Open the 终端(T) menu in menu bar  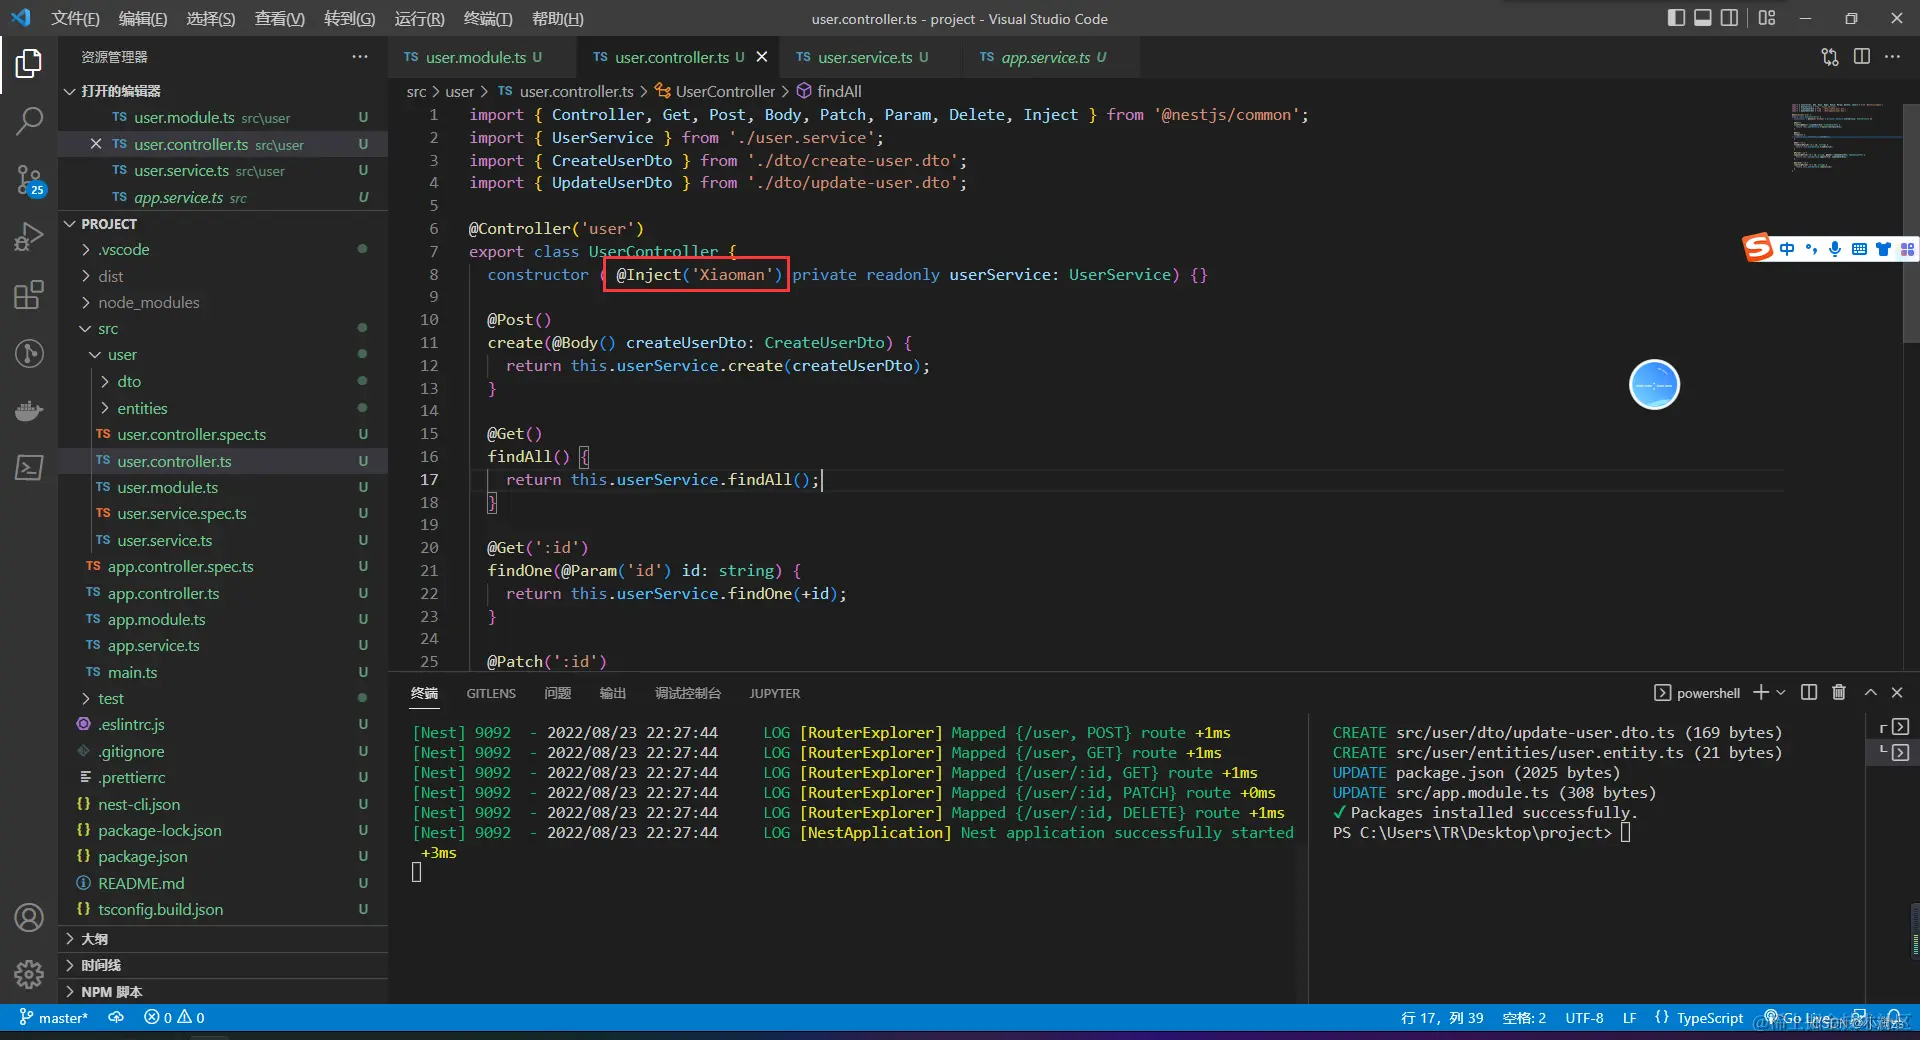pos(487,18)
